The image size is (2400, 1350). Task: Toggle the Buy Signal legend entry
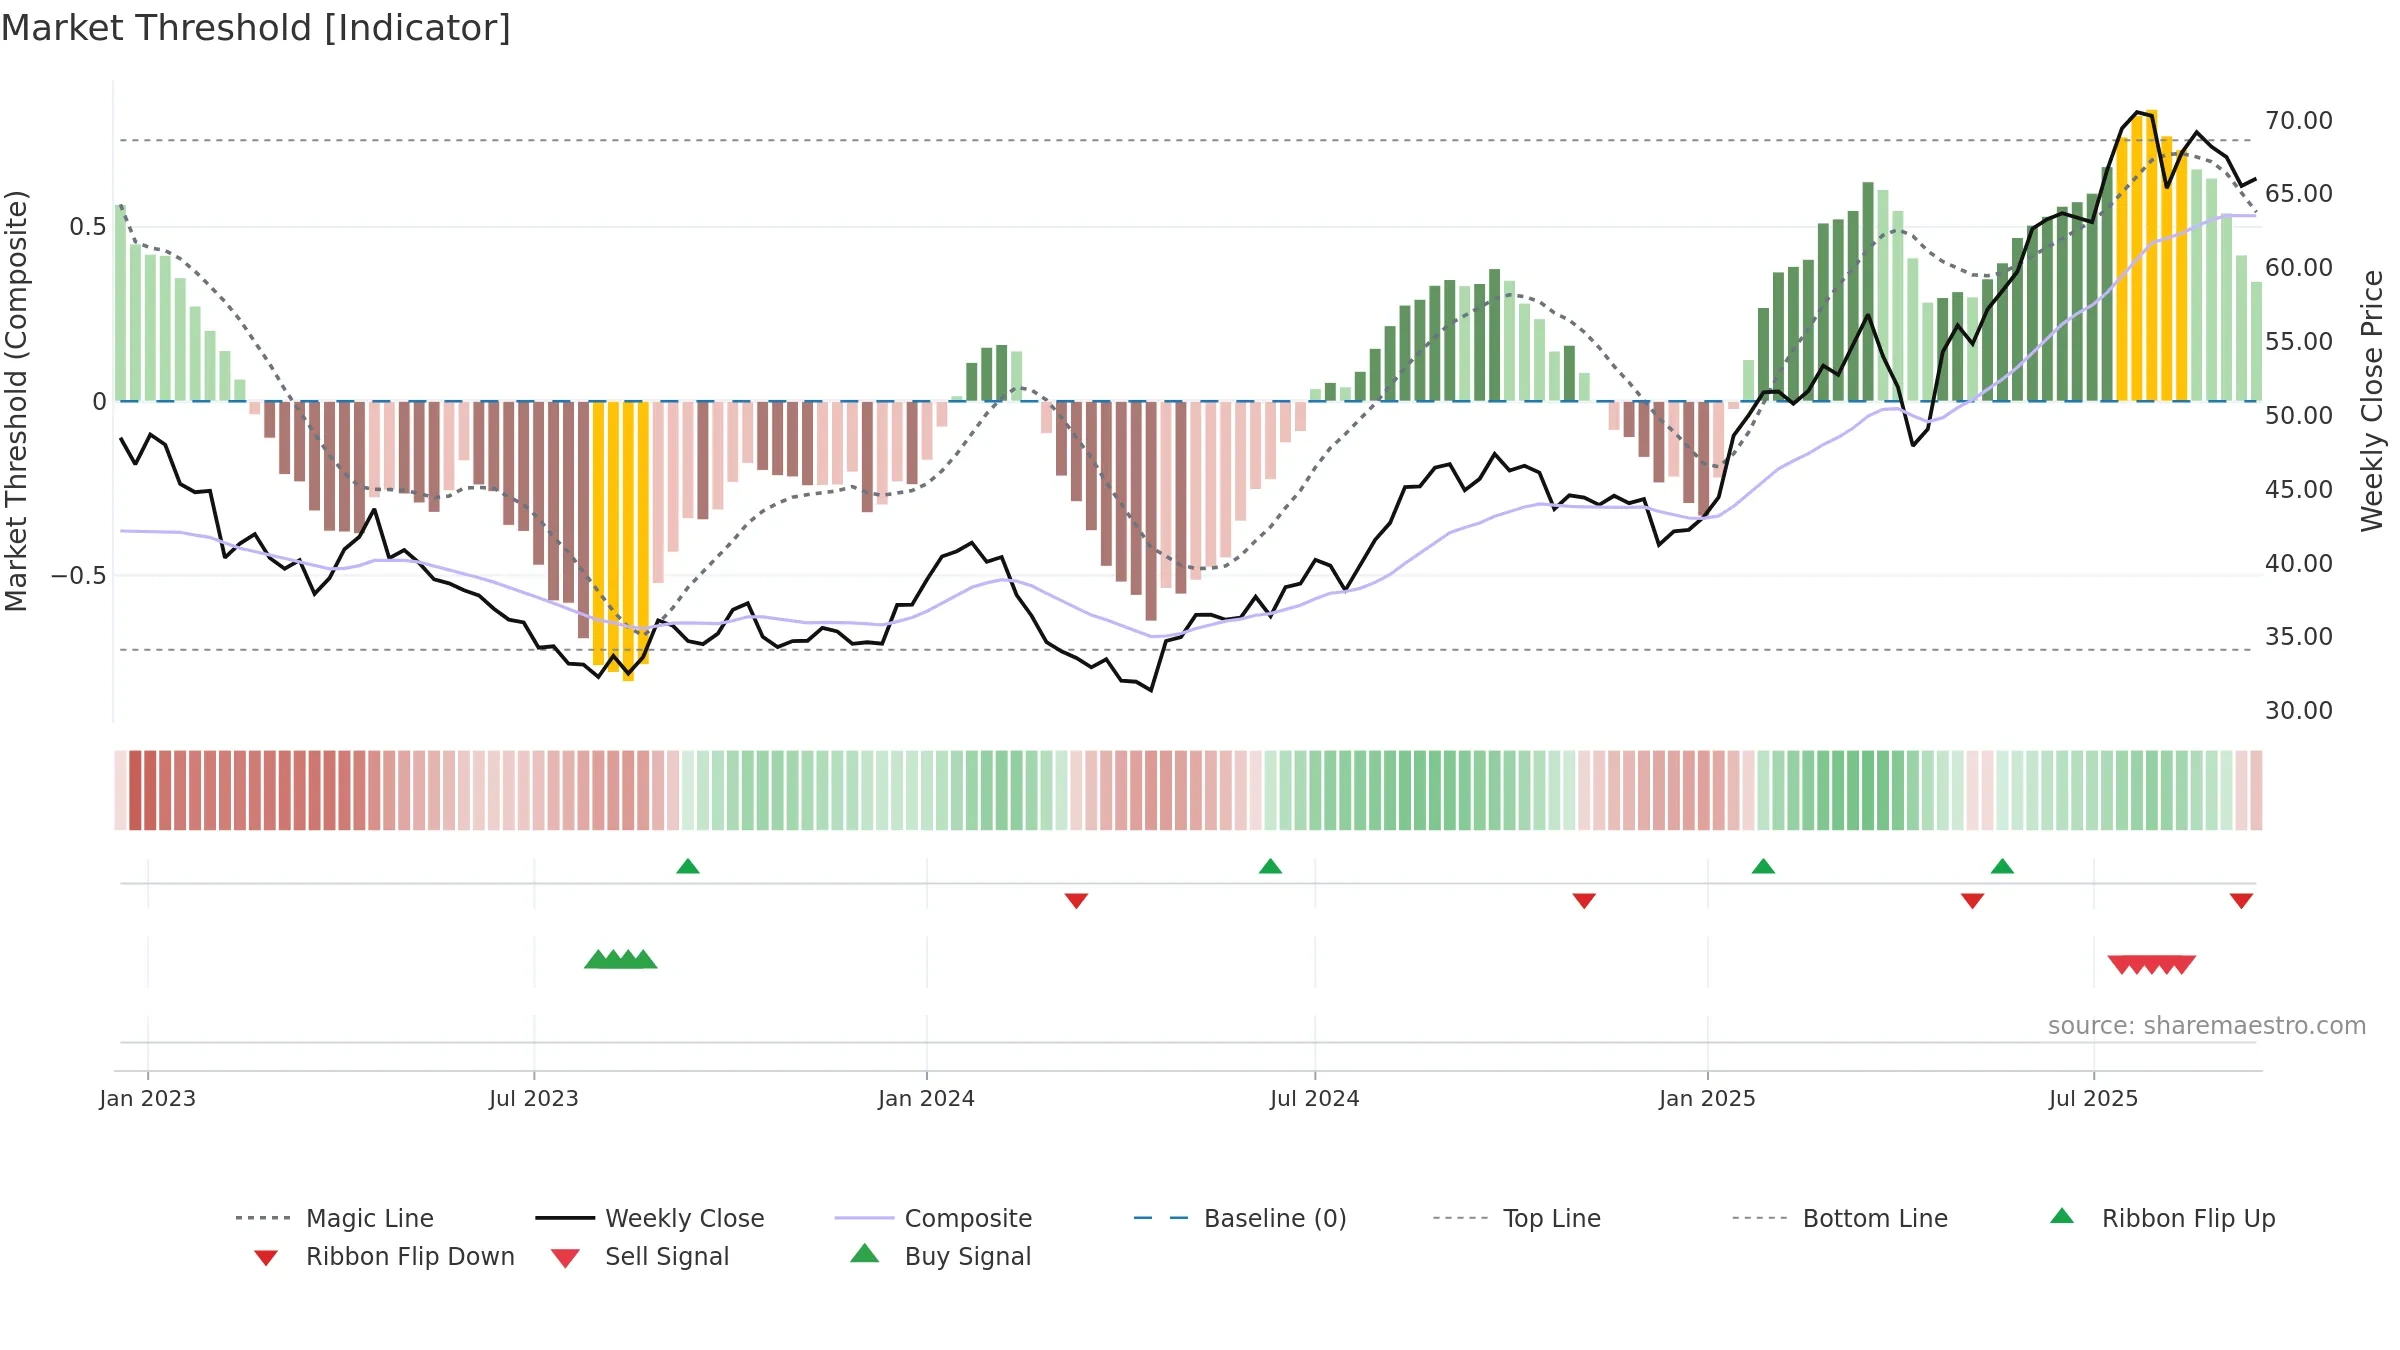coord(940,1256)
